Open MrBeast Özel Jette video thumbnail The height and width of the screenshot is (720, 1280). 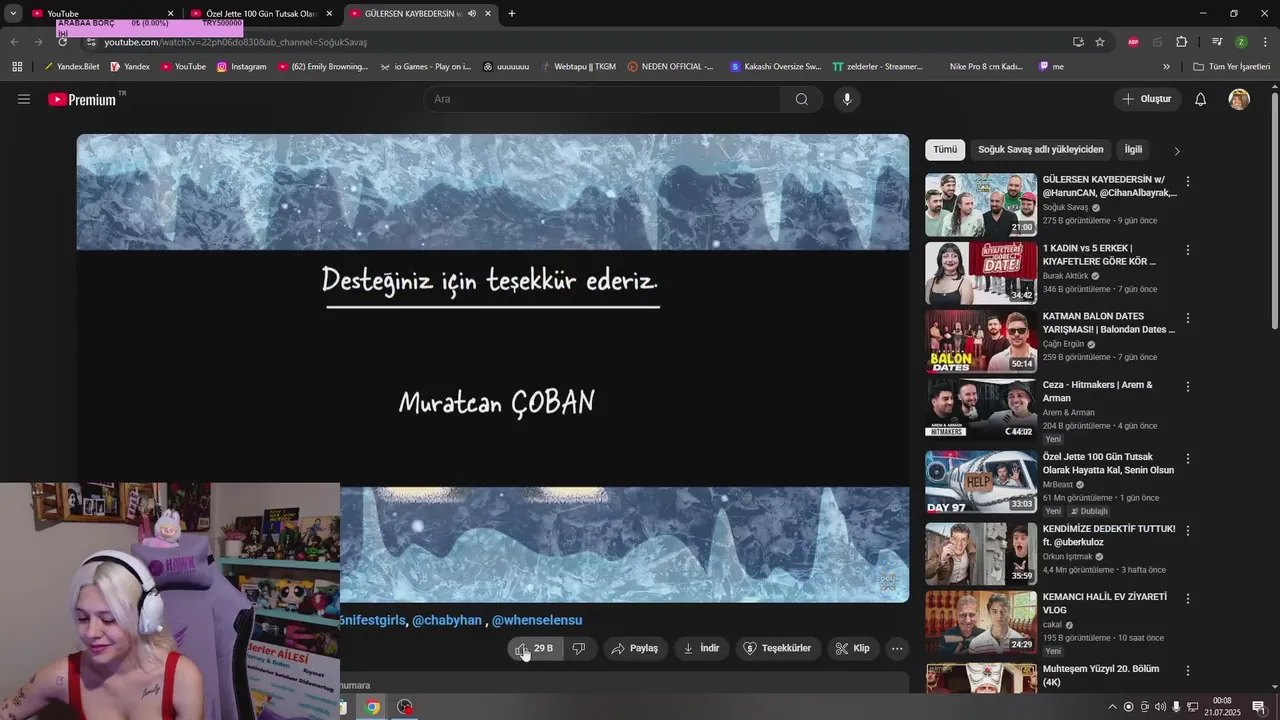(x=981, y=481)
